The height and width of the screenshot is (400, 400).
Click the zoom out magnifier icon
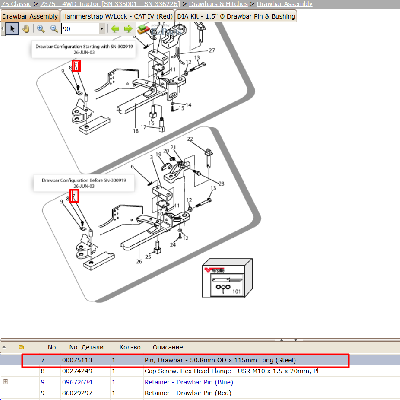click(x=54, y=29)
